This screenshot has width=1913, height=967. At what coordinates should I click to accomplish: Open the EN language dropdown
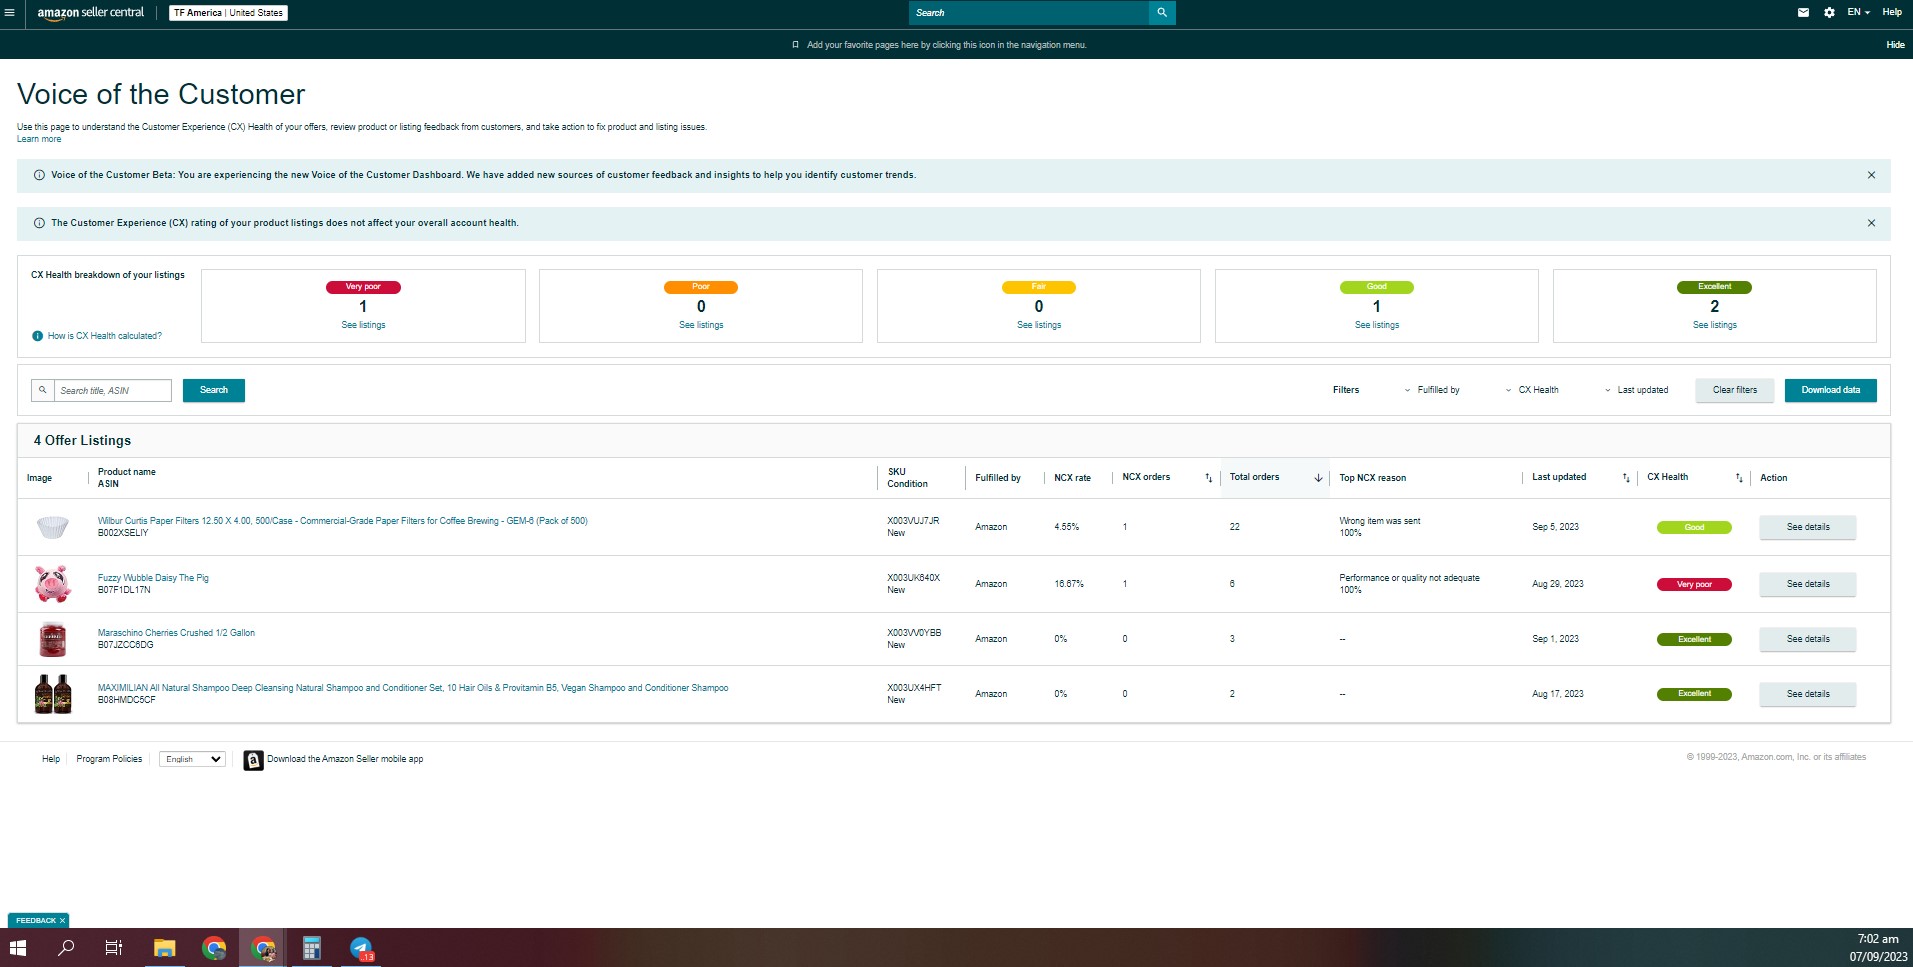click(x=1858, y=13)
